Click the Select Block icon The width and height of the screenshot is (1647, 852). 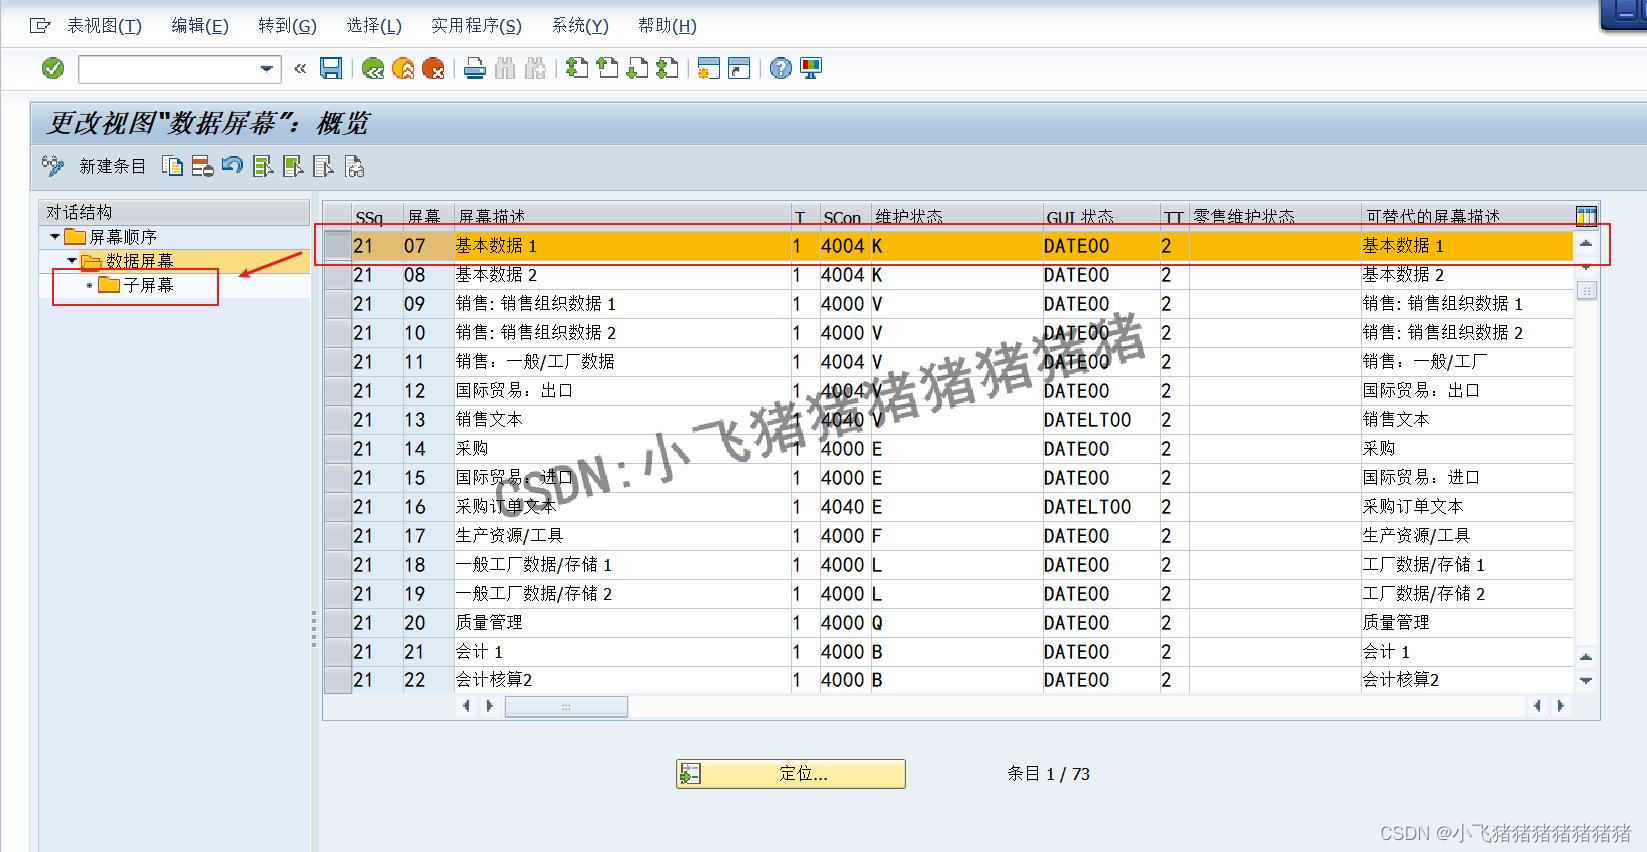point(293,166)
